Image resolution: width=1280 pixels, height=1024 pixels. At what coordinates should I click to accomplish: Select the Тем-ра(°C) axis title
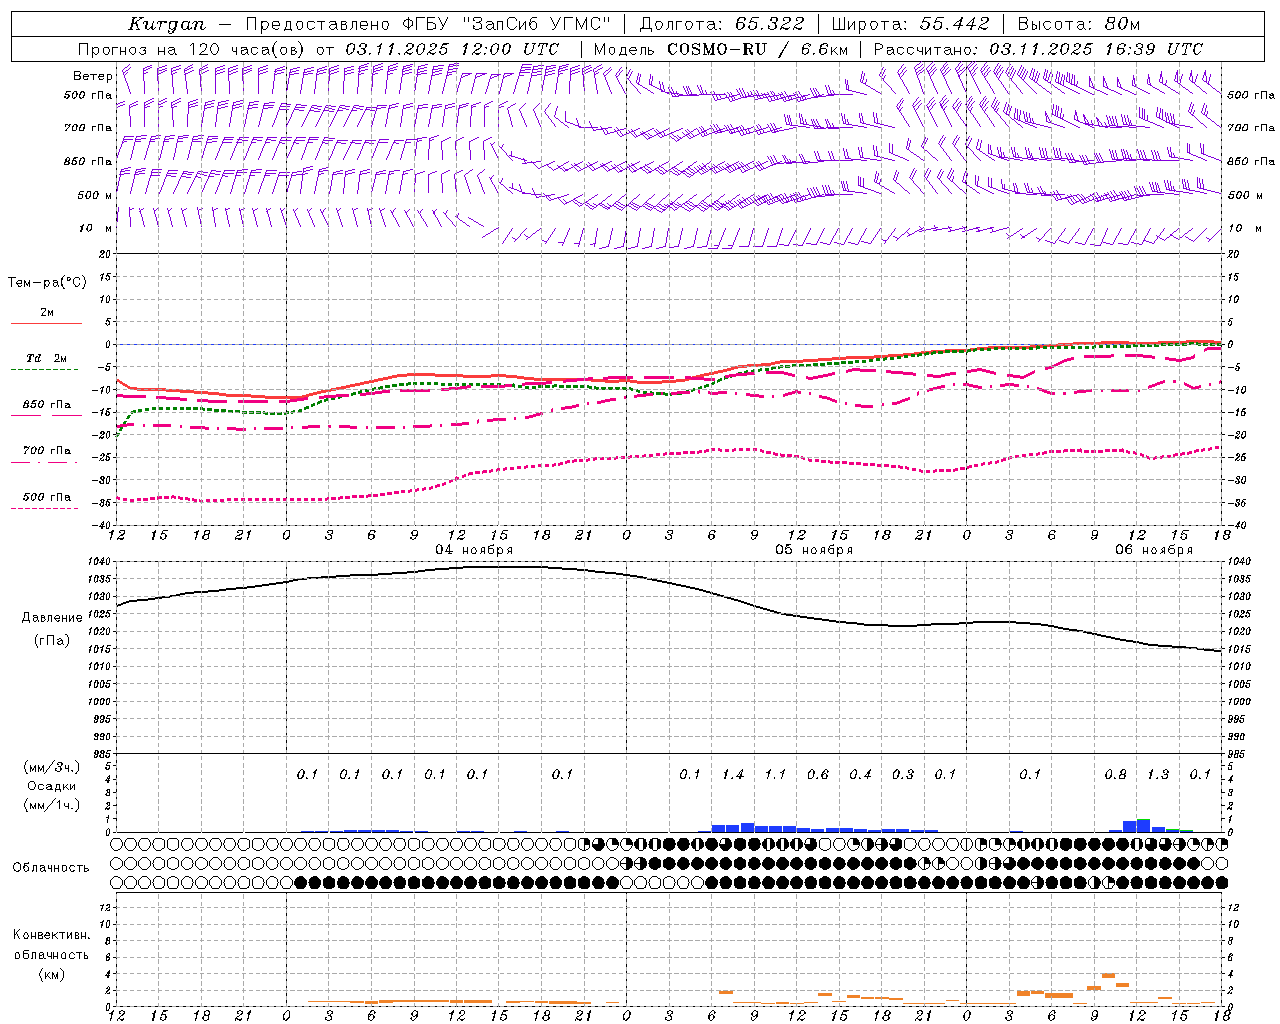(47, 283)
